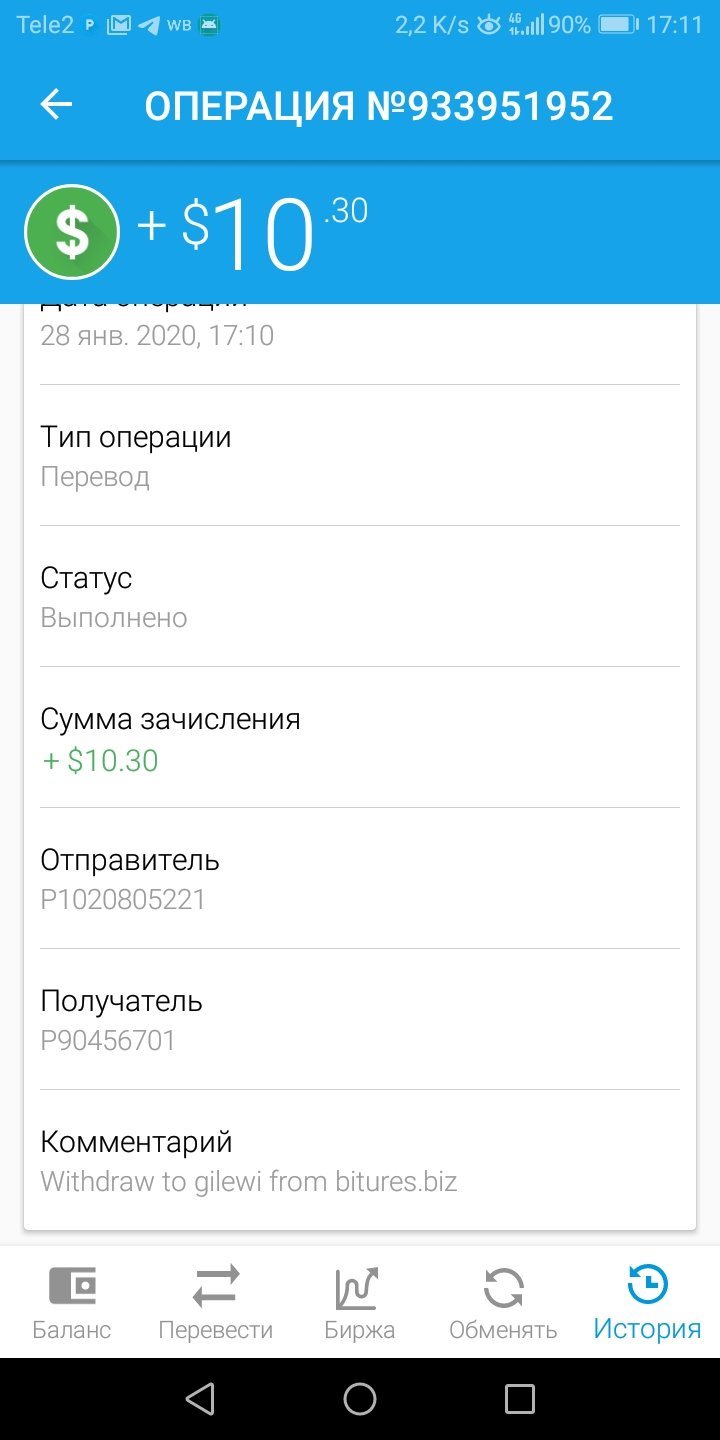Select sender account P1020805221
The image size is (720, 1440).
click(123, 899)
